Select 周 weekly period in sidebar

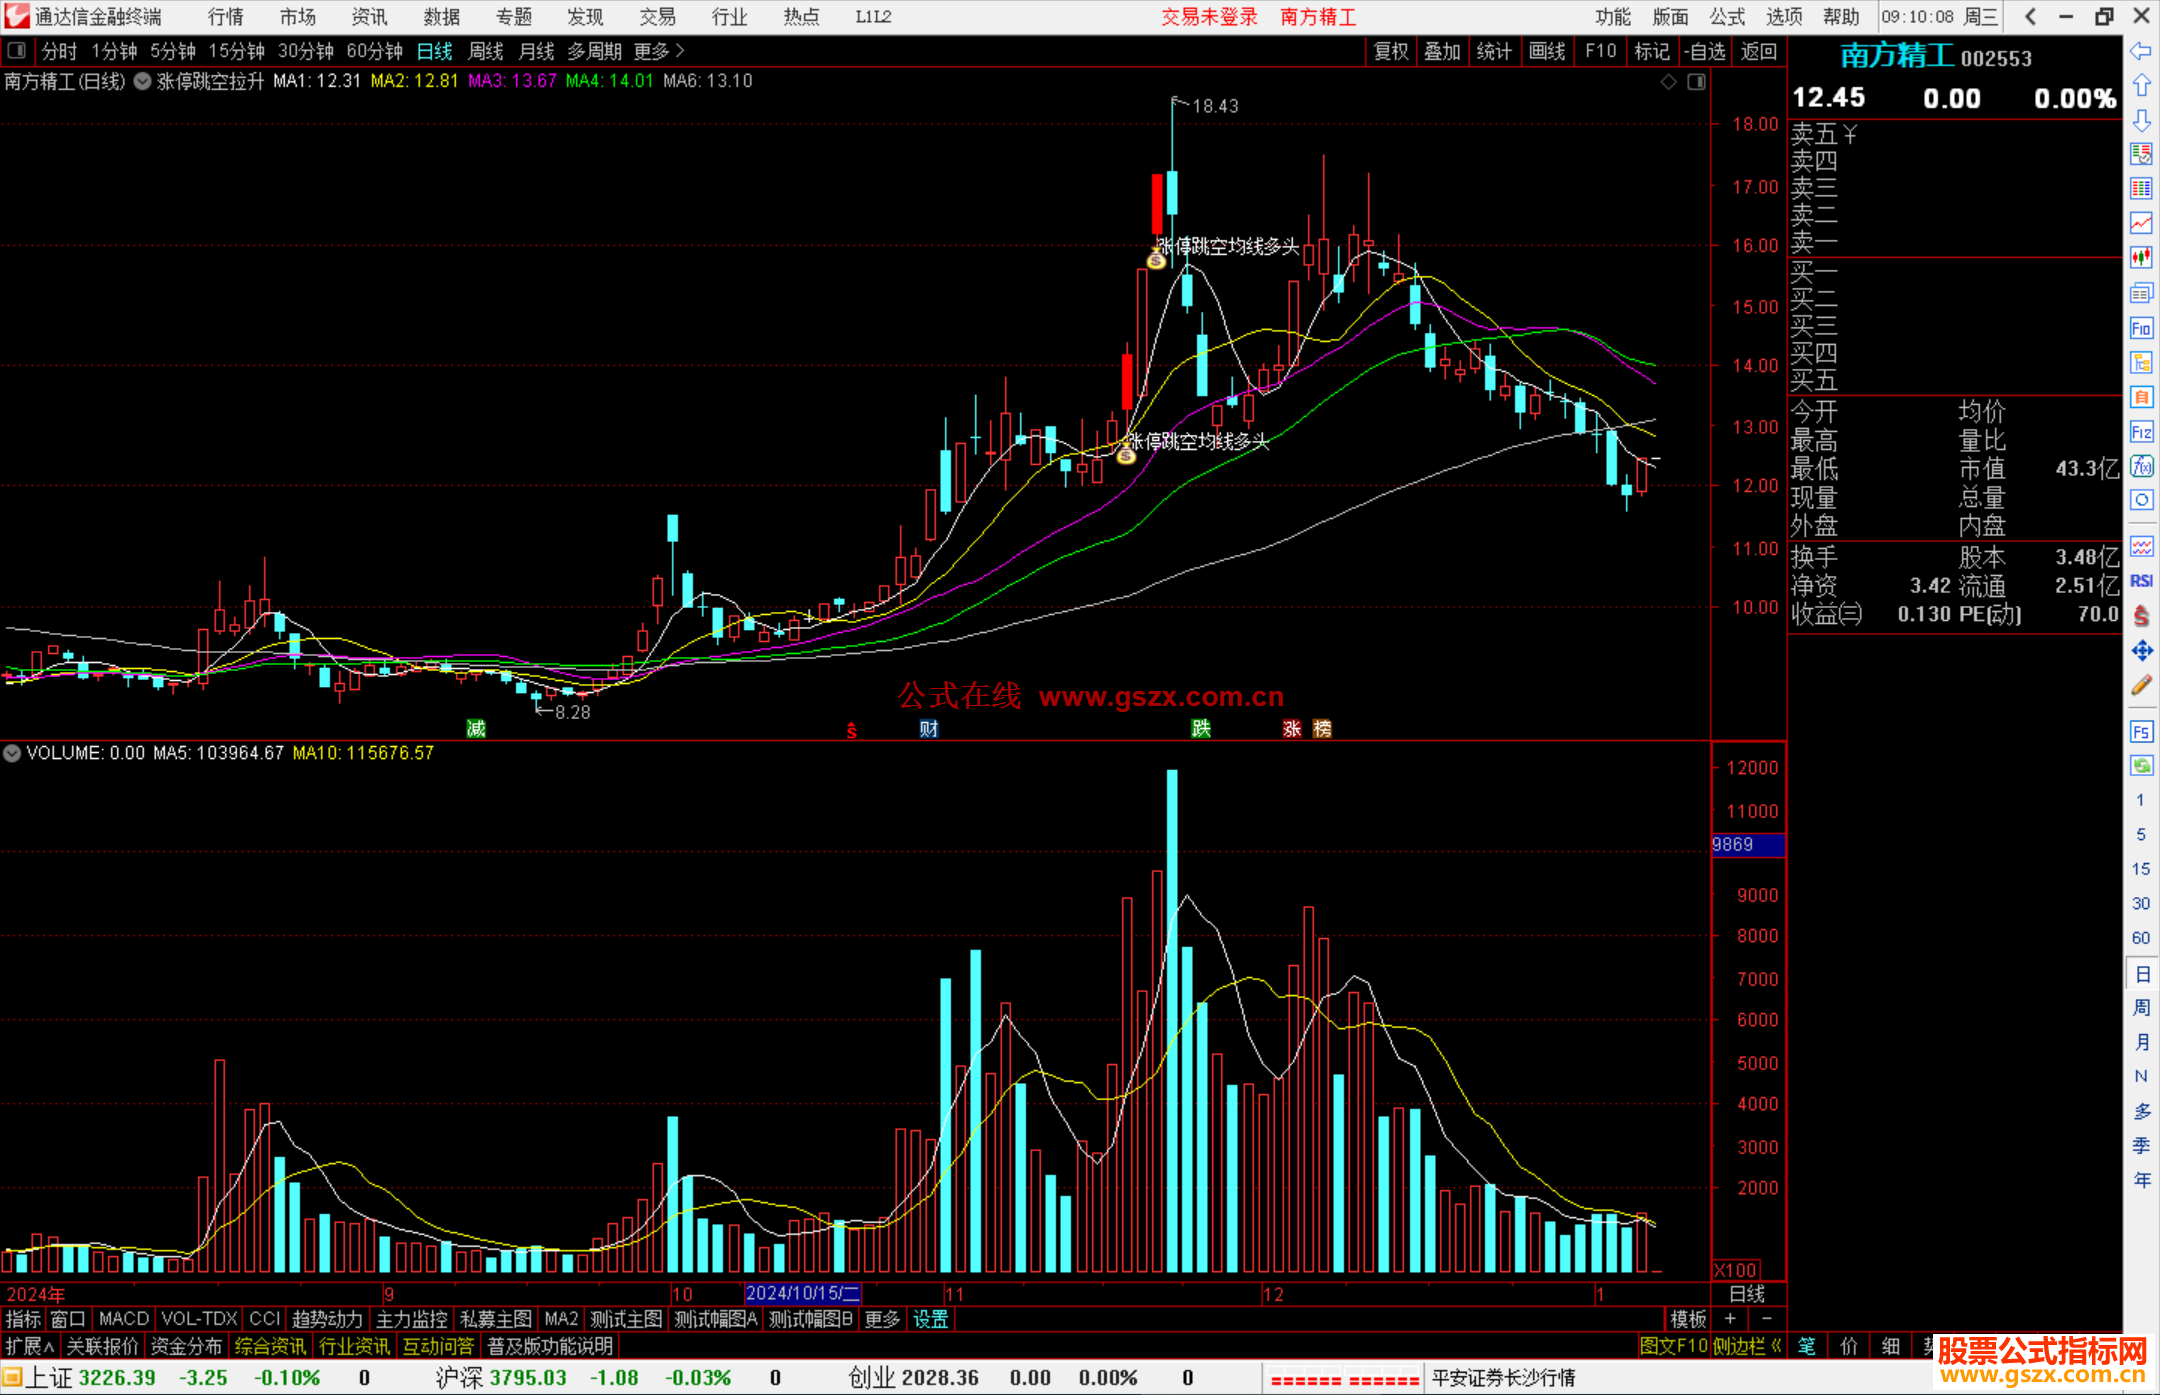2141,1007
